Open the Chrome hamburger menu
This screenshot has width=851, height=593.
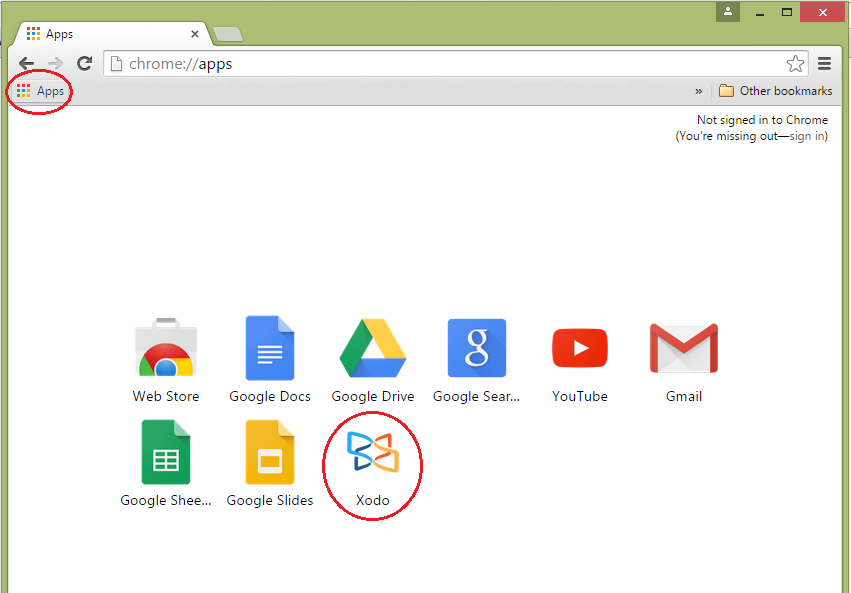coord(824,64)
